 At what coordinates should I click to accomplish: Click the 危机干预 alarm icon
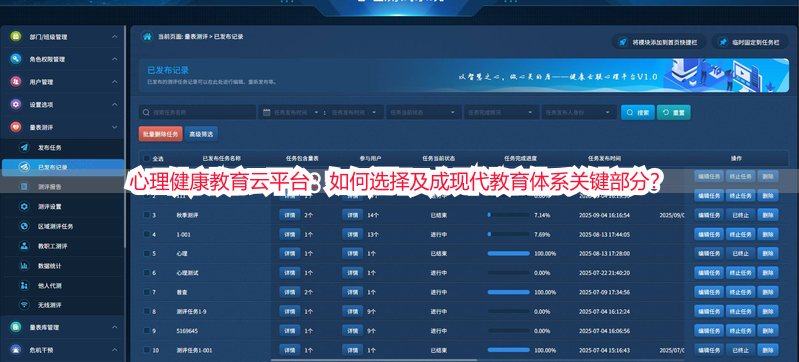(x=16, y=350)
